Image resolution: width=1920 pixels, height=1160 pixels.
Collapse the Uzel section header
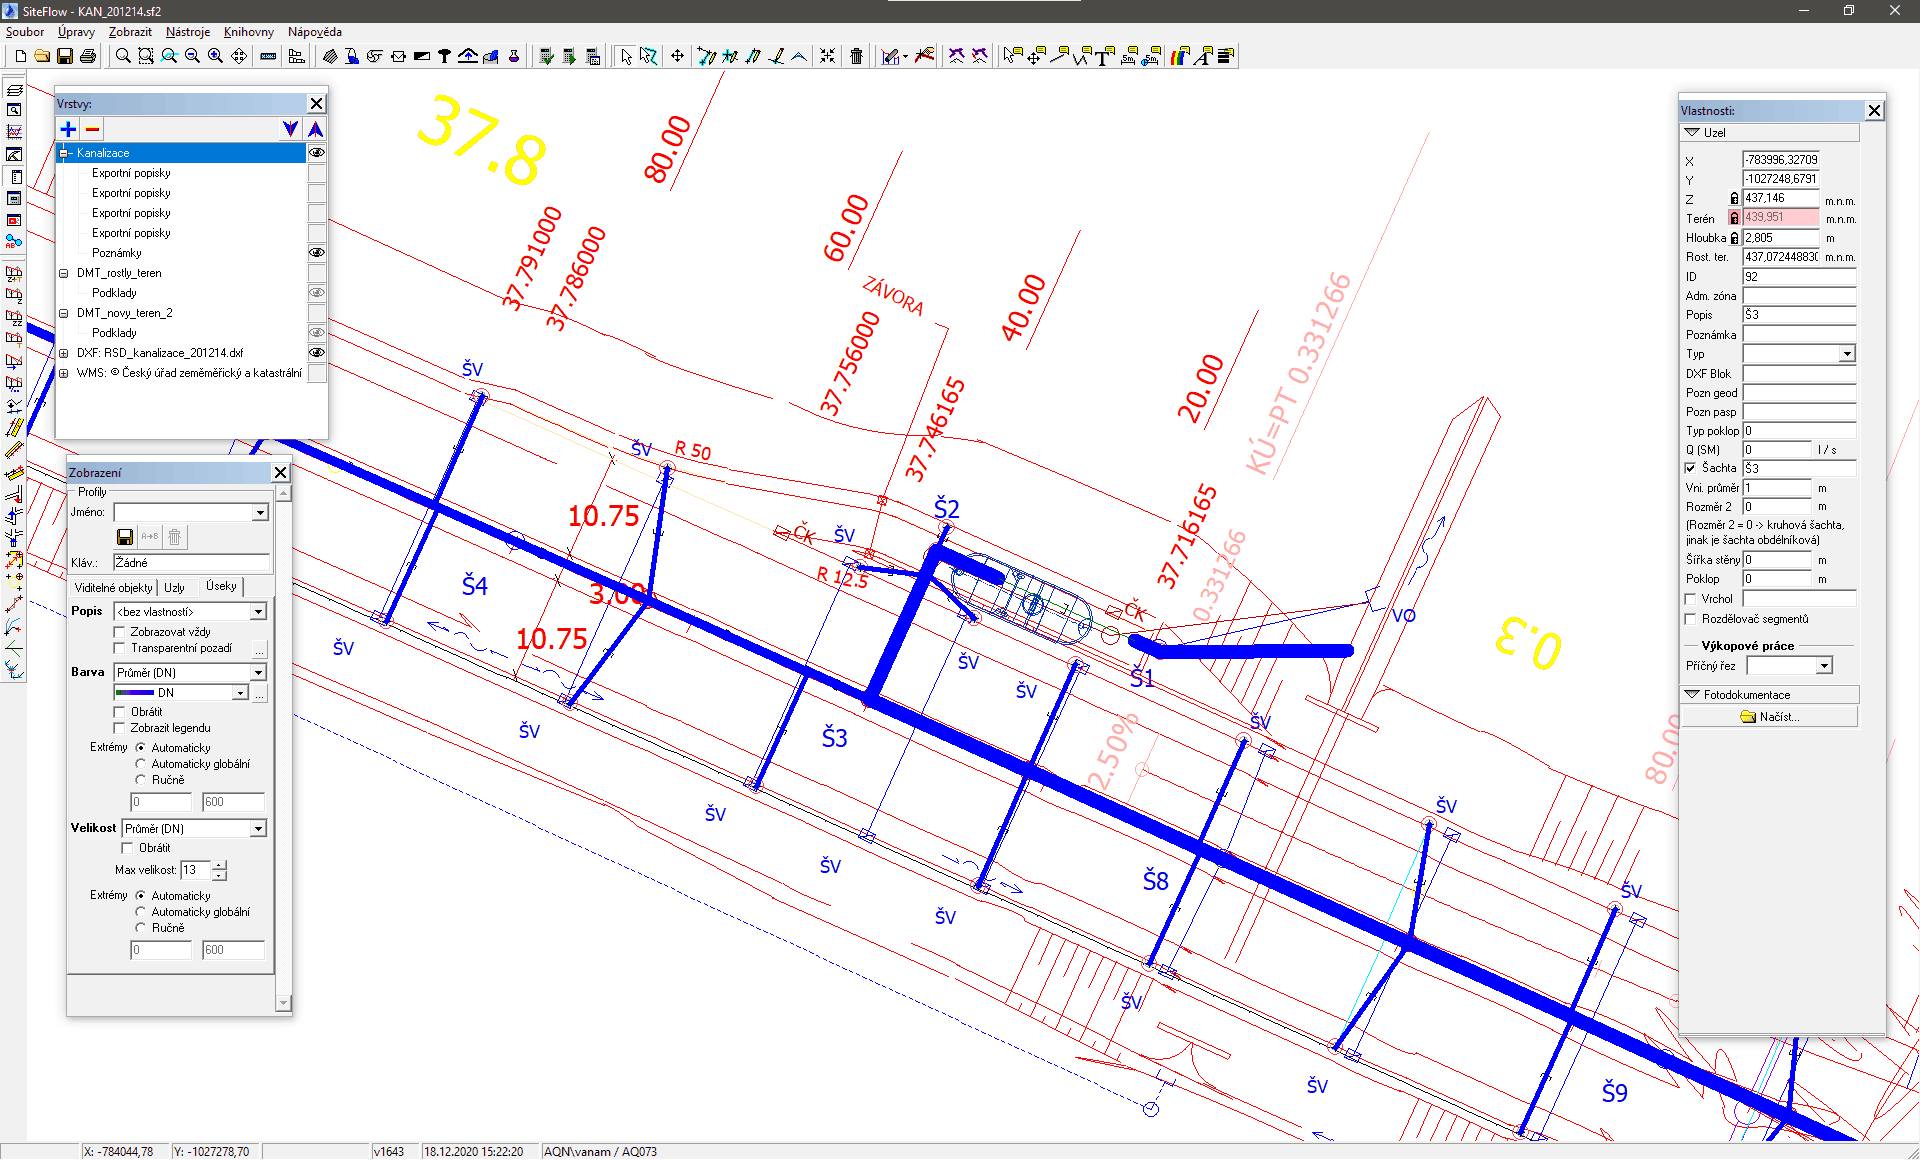coord(1770,133)
